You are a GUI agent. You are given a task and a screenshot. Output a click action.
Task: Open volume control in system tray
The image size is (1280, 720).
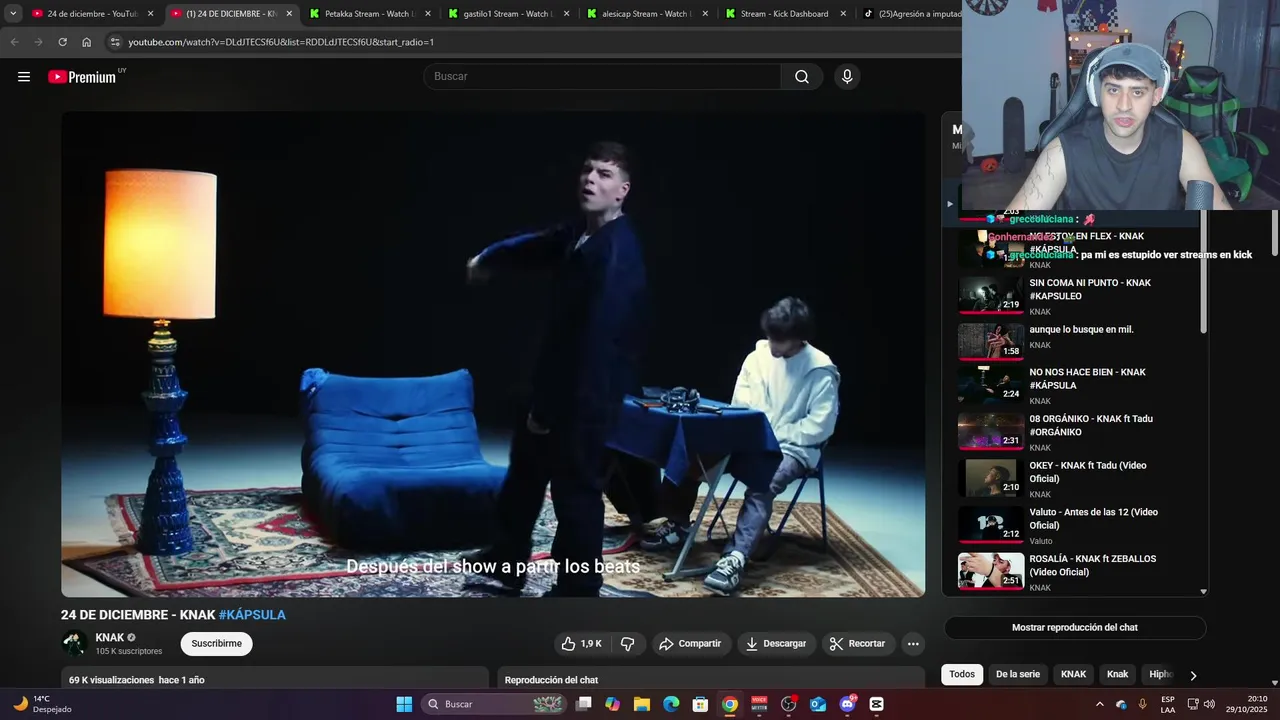pos(1209,704)
